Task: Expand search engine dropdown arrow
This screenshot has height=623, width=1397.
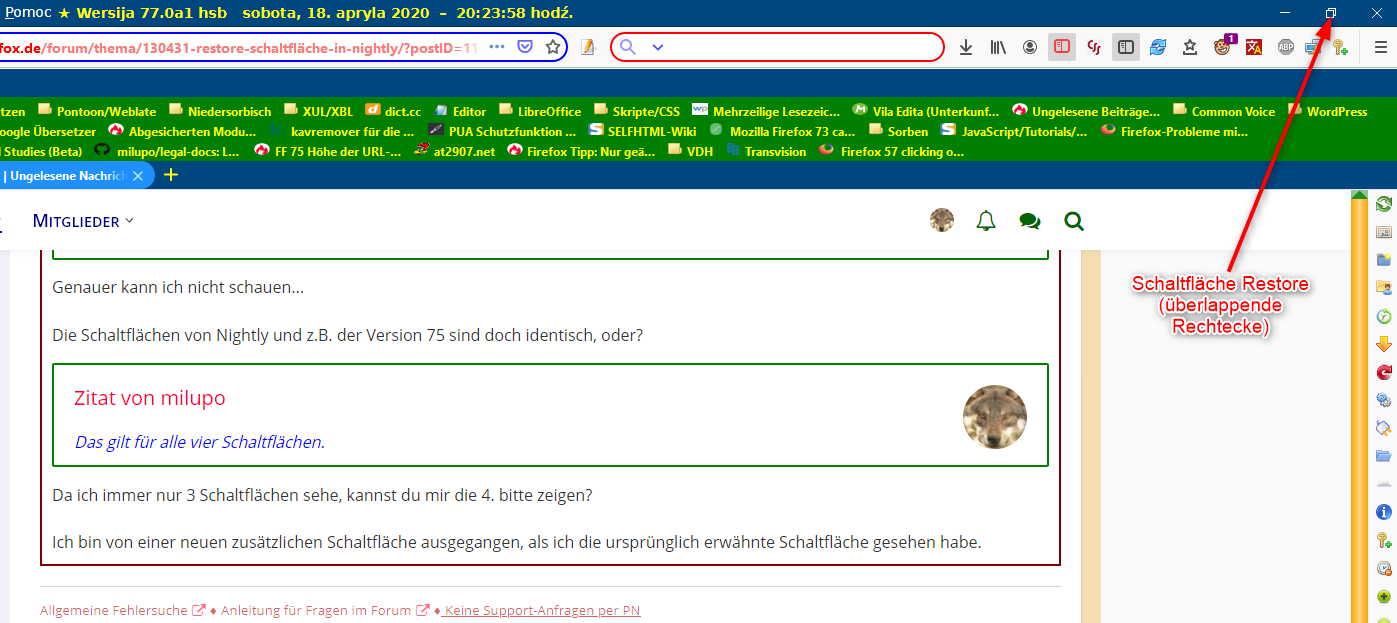Action: tap(658, 47)
